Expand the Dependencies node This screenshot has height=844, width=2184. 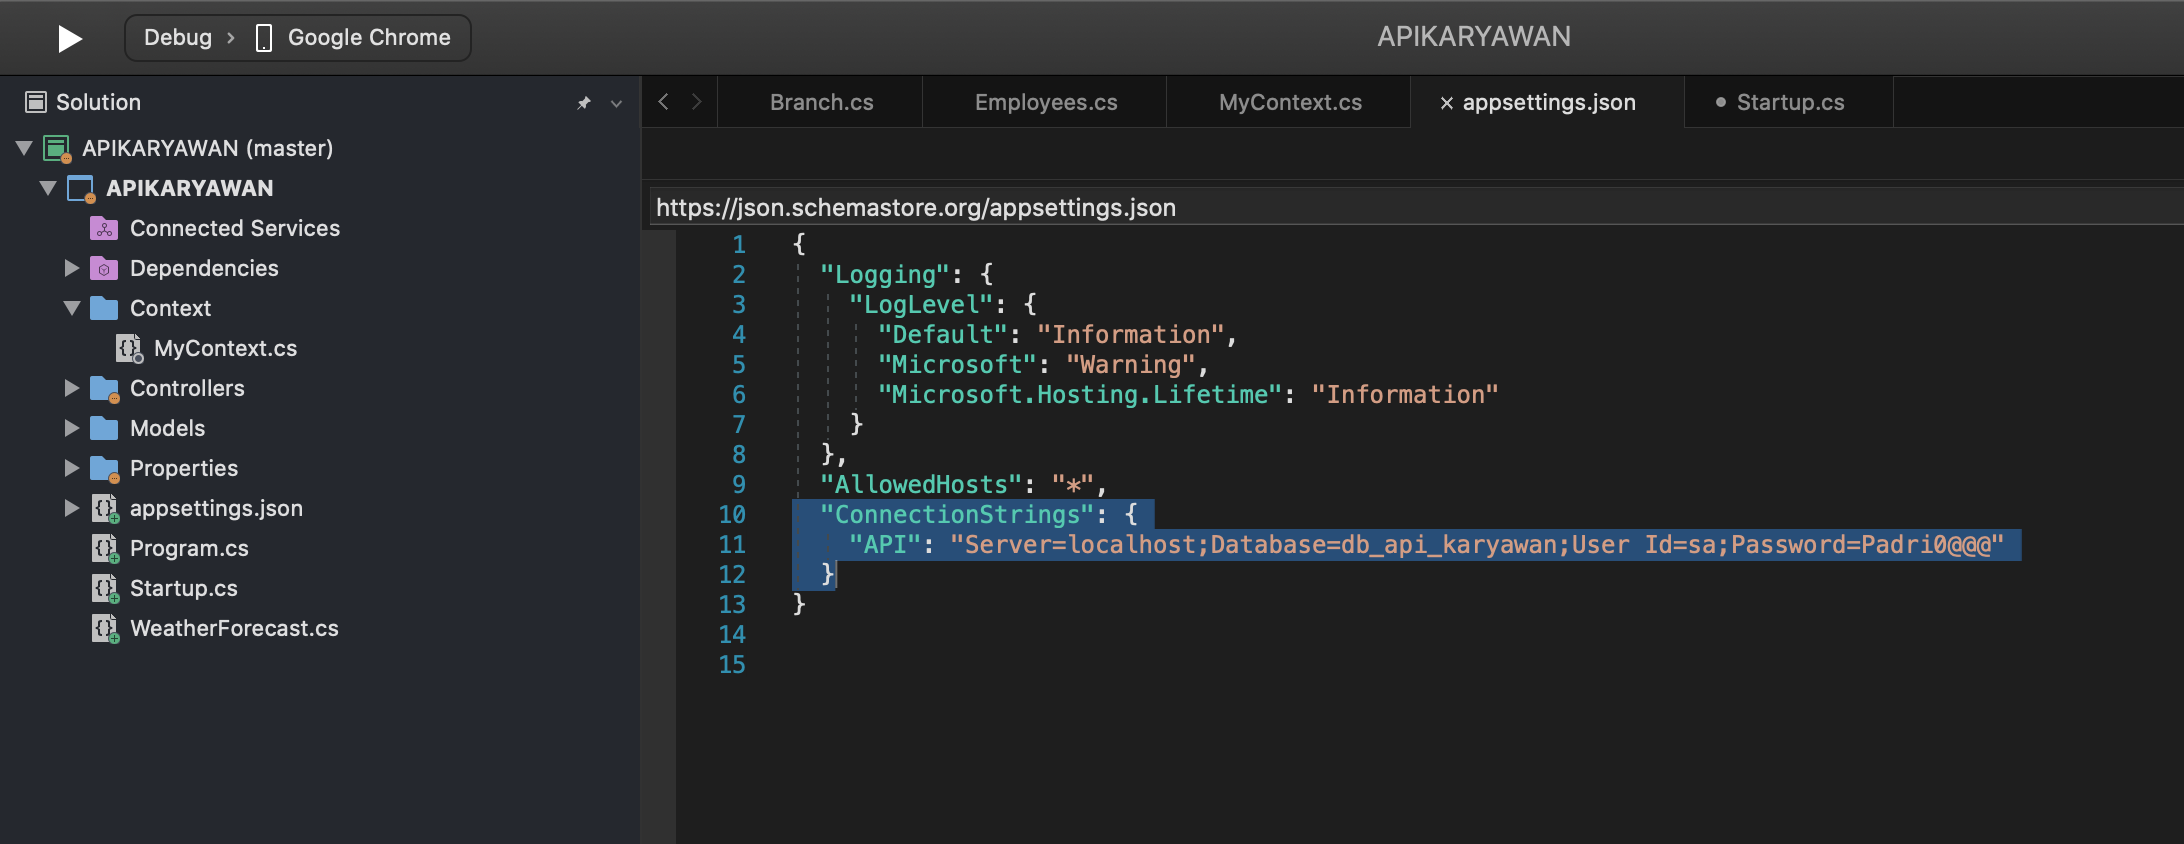pyautogui.click(x=71, y=268)
